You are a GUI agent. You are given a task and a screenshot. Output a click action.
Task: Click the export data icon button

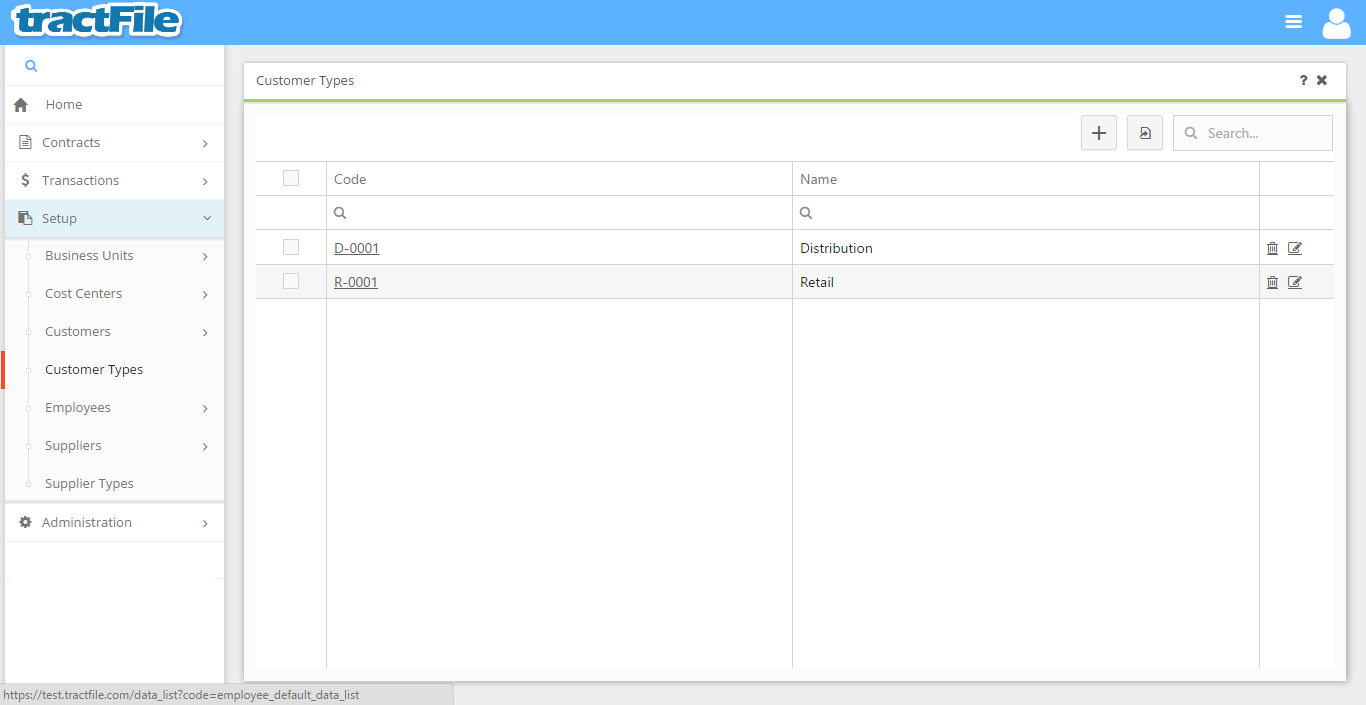(1144, 133)
